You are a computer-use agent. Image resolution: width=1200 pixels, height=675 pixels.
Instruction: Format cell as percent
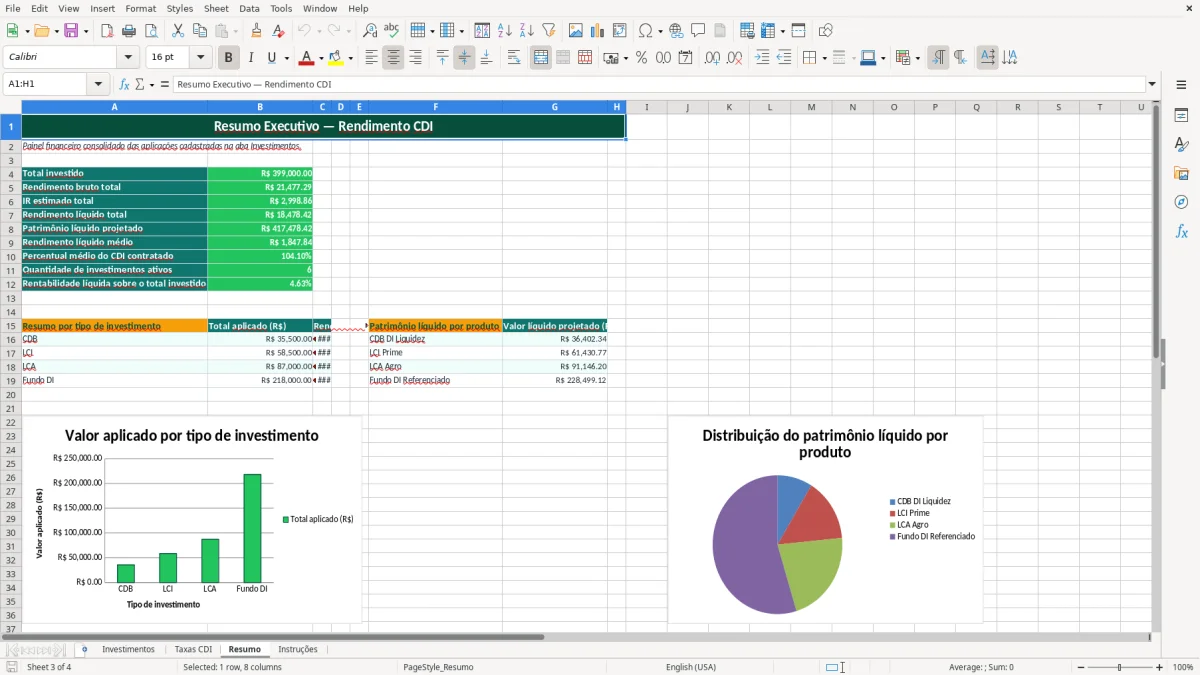pos(641,58)
